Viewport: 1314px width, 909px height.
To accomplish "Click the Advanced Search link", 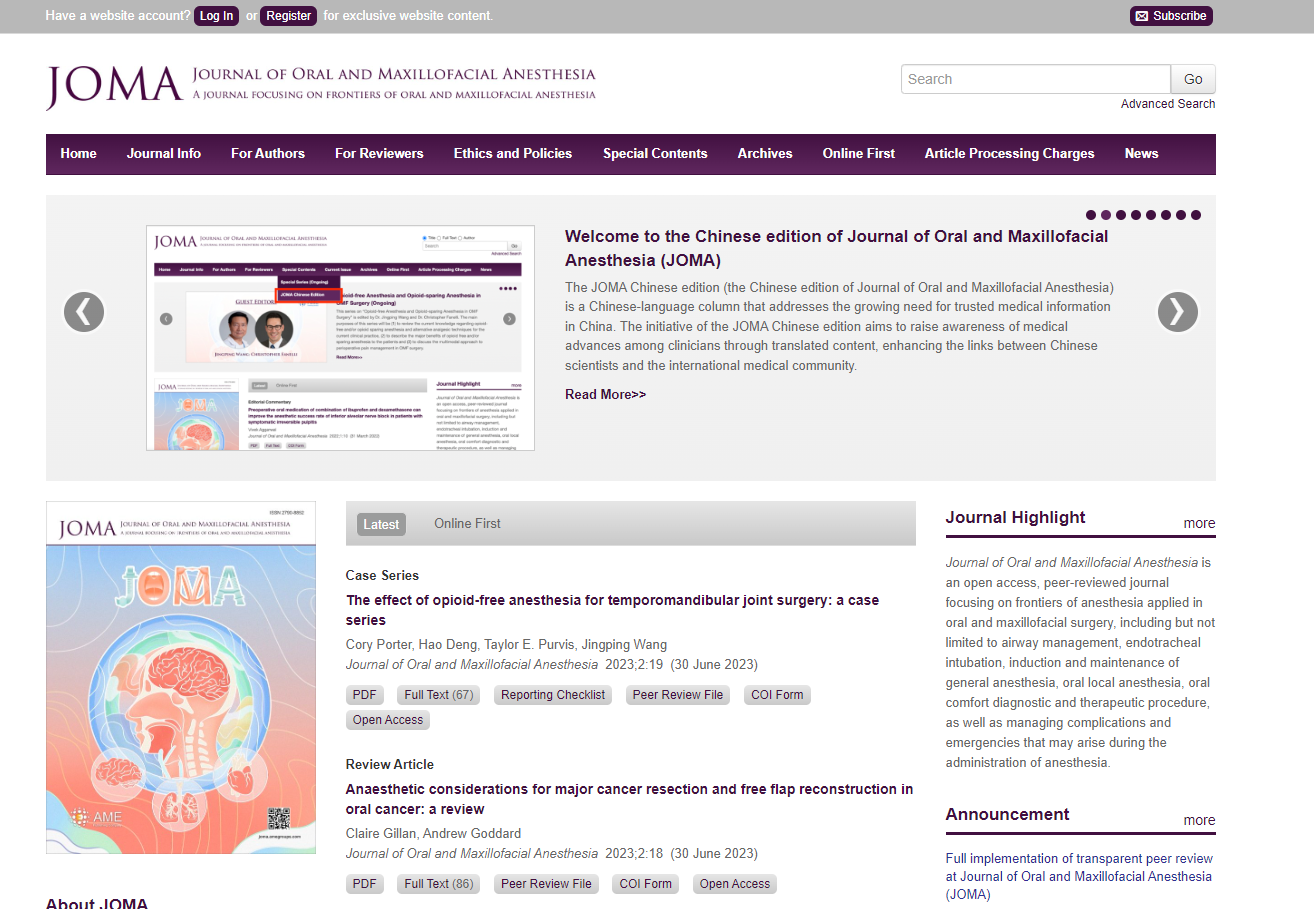I will [x=1167, y=104].
